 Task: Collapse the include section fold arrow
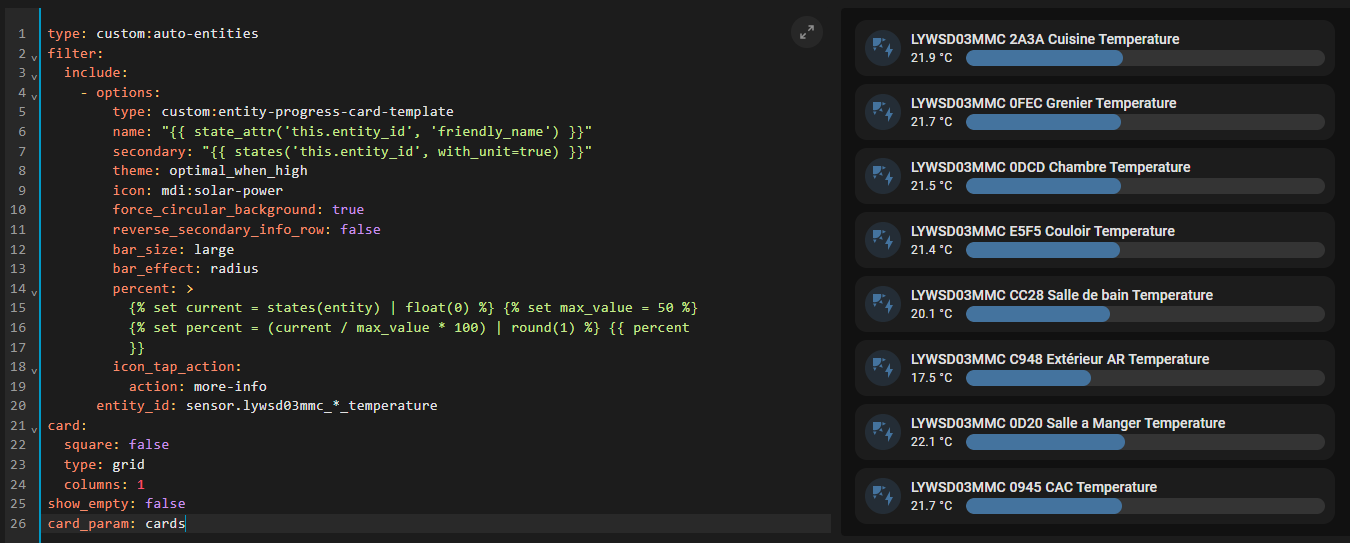(33, 76)
